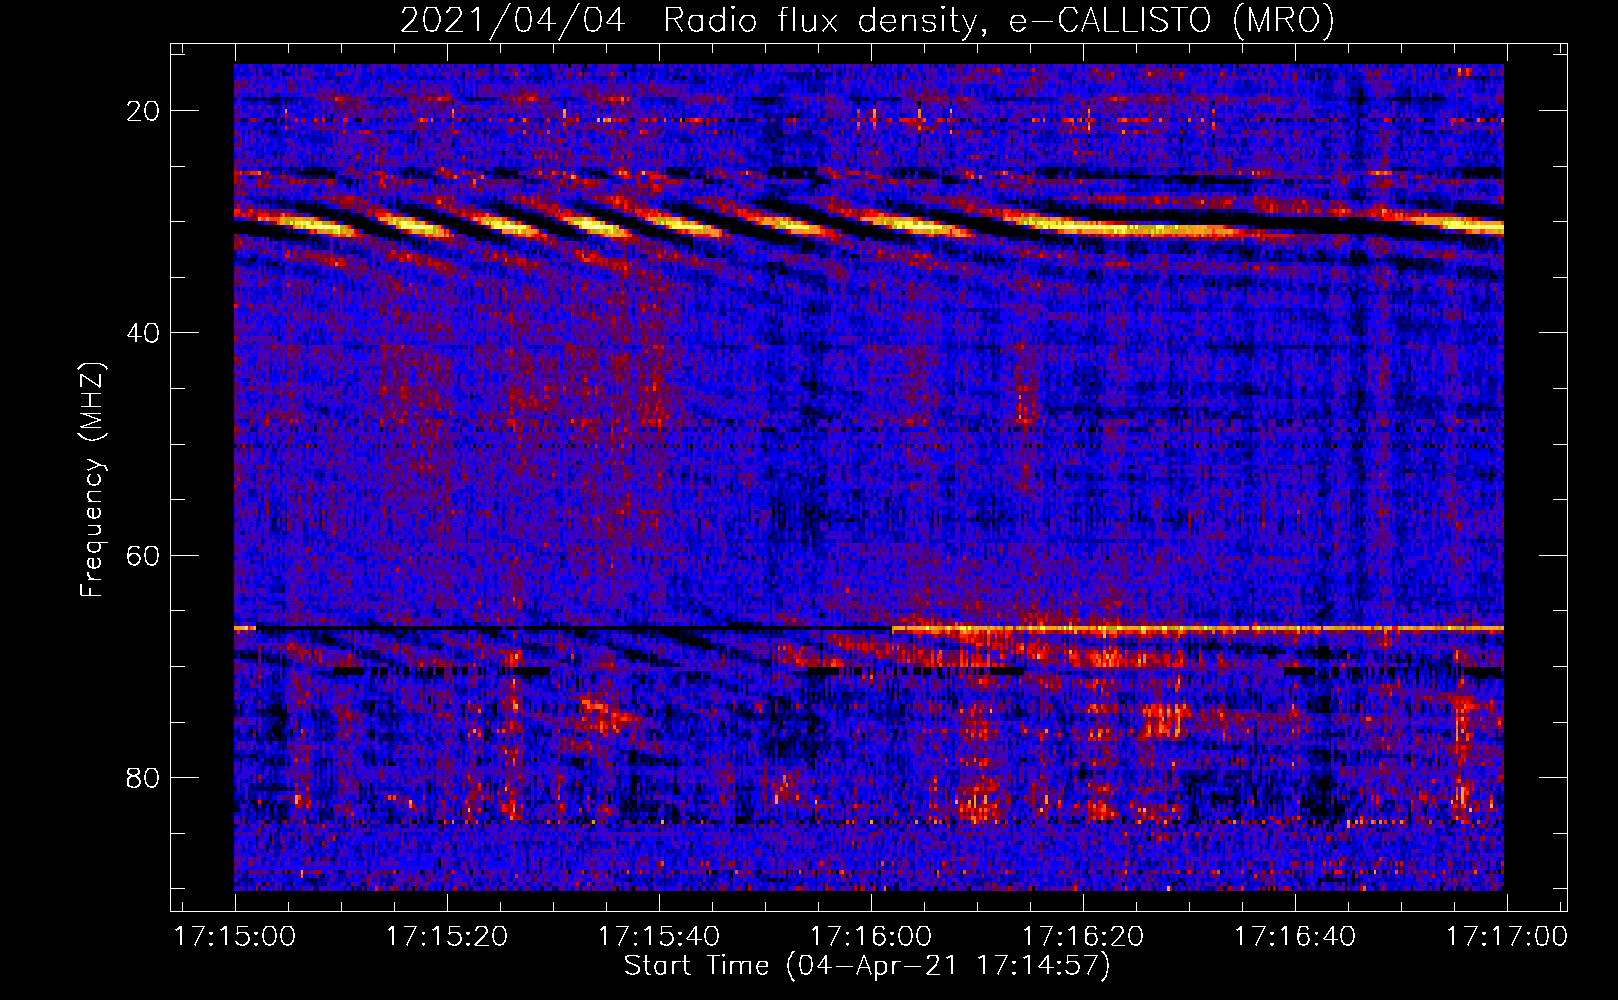Click the 17:15:20 time tick label
This screenshot has height=1000, width=1618.
(x=447, y=937)
